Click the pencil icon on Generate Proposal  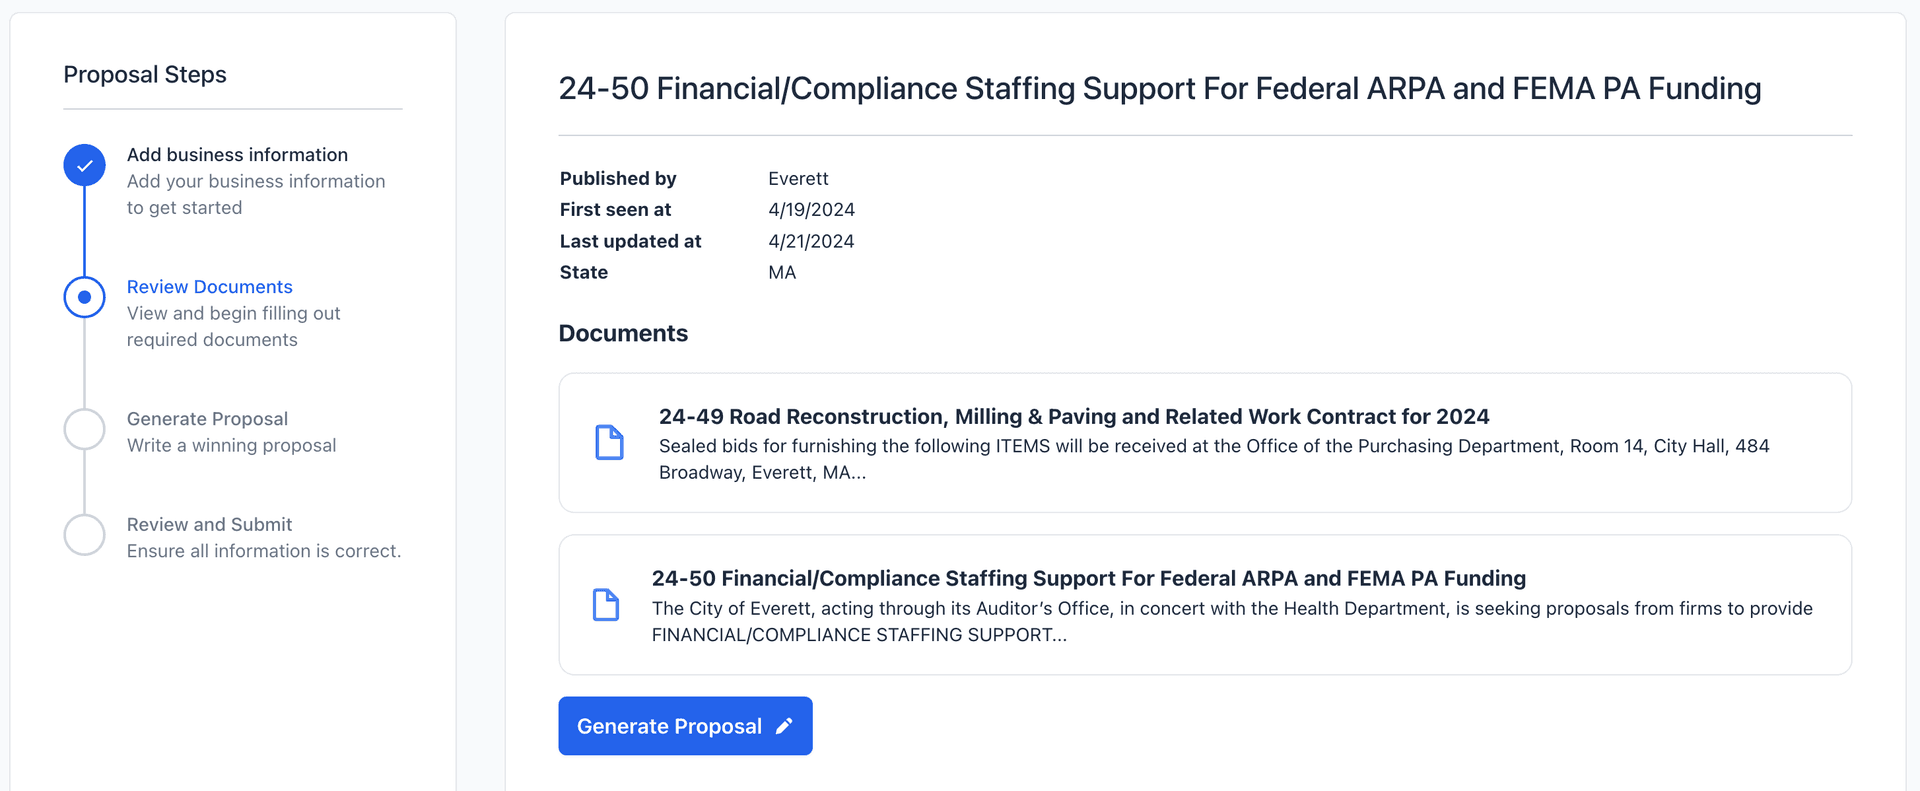(x=785, y=726)
